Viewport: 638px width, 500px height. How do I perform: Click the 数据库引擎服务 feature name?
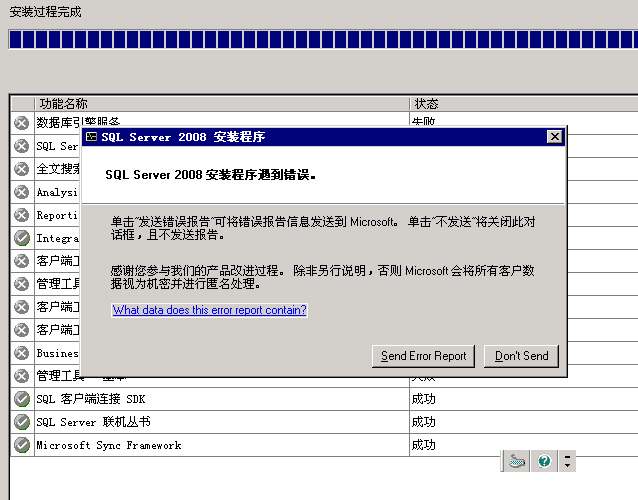pyautogui.click(x=78, y=121)
